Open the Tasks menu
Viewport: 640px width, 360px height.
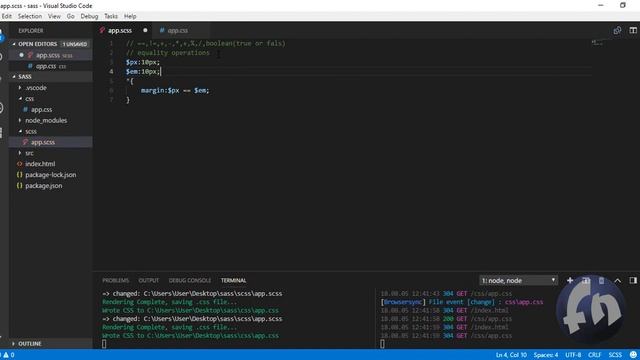[111, 16]
